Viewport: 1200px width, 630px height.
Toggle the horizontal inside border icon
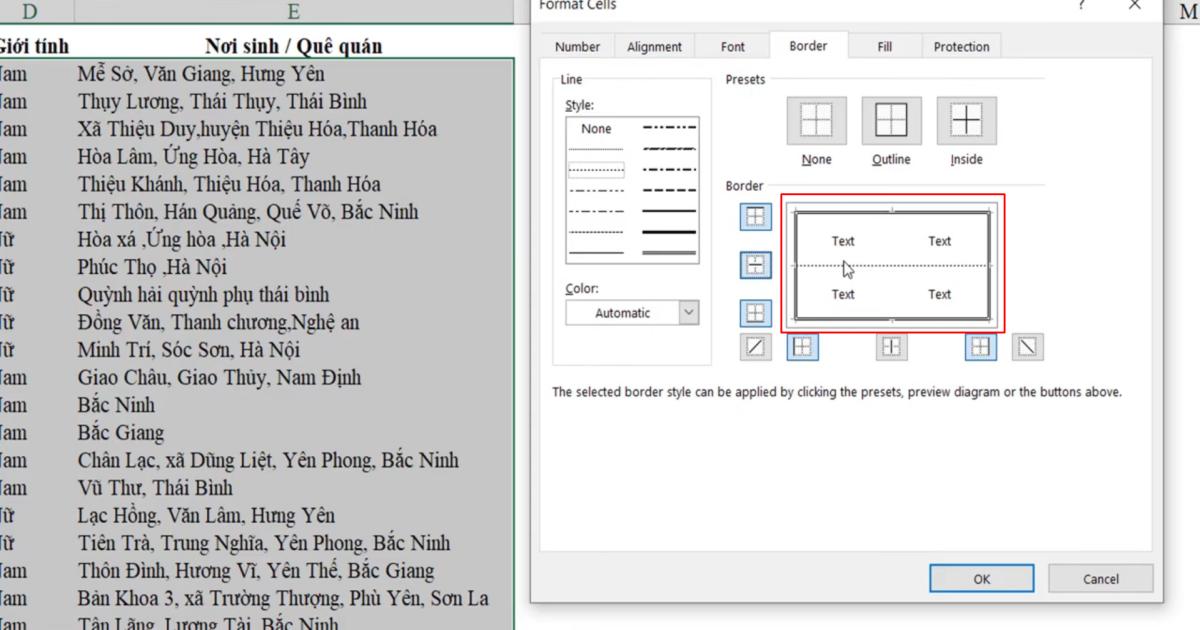[x=755, y=265]
